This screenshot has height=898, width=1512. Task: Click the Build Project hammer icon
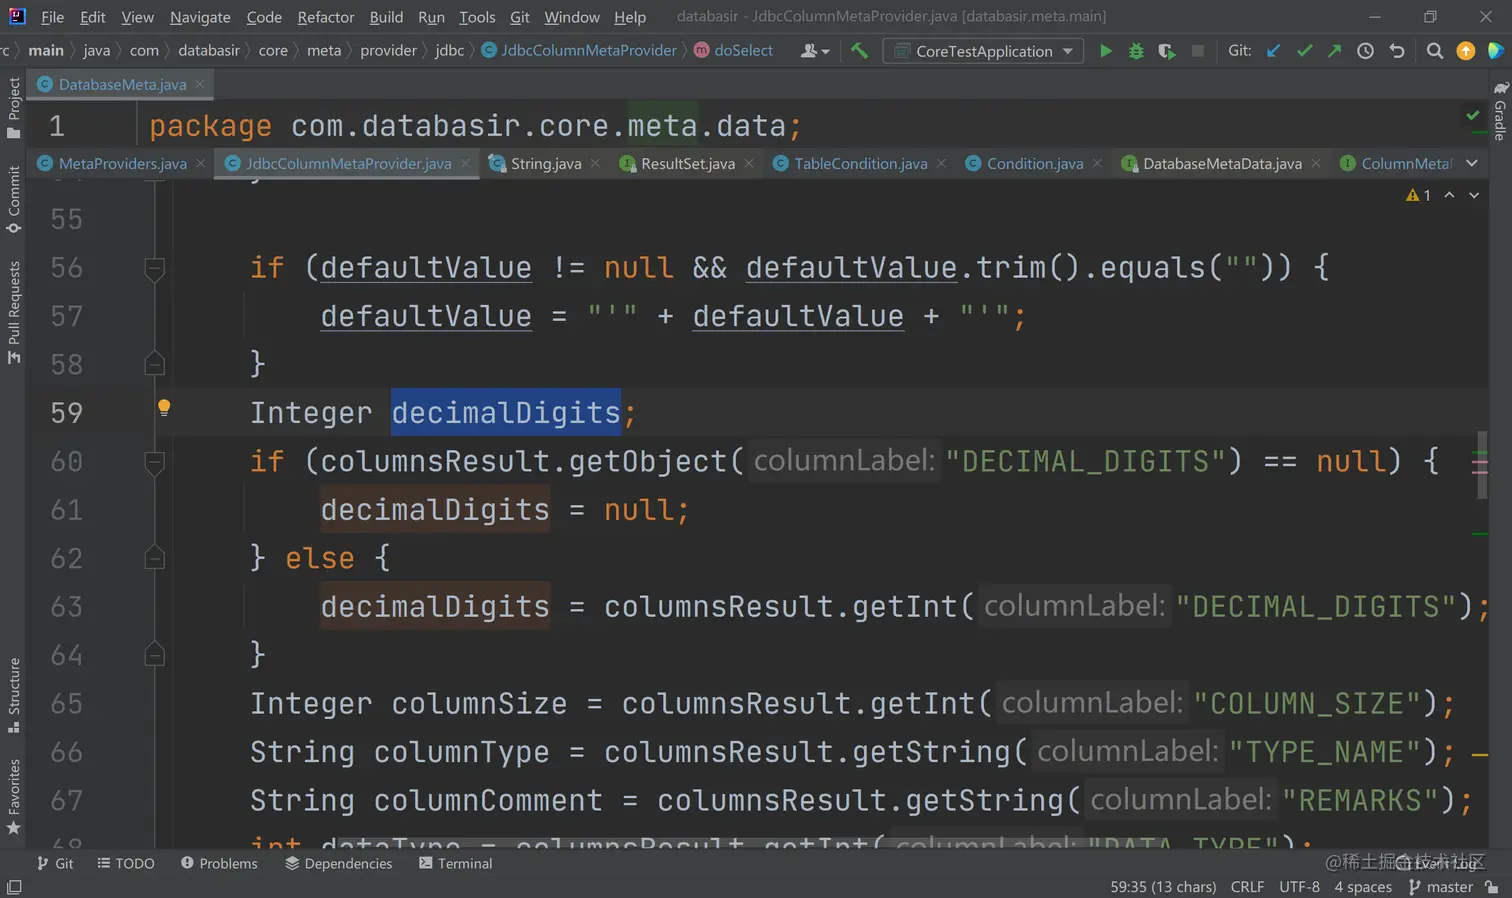(x=859, y=50)
